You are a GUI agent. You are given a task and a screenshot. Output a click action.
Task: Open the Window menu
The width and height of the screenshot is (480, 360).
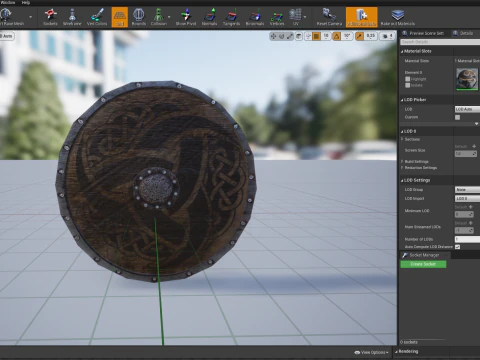click(7, 2)
